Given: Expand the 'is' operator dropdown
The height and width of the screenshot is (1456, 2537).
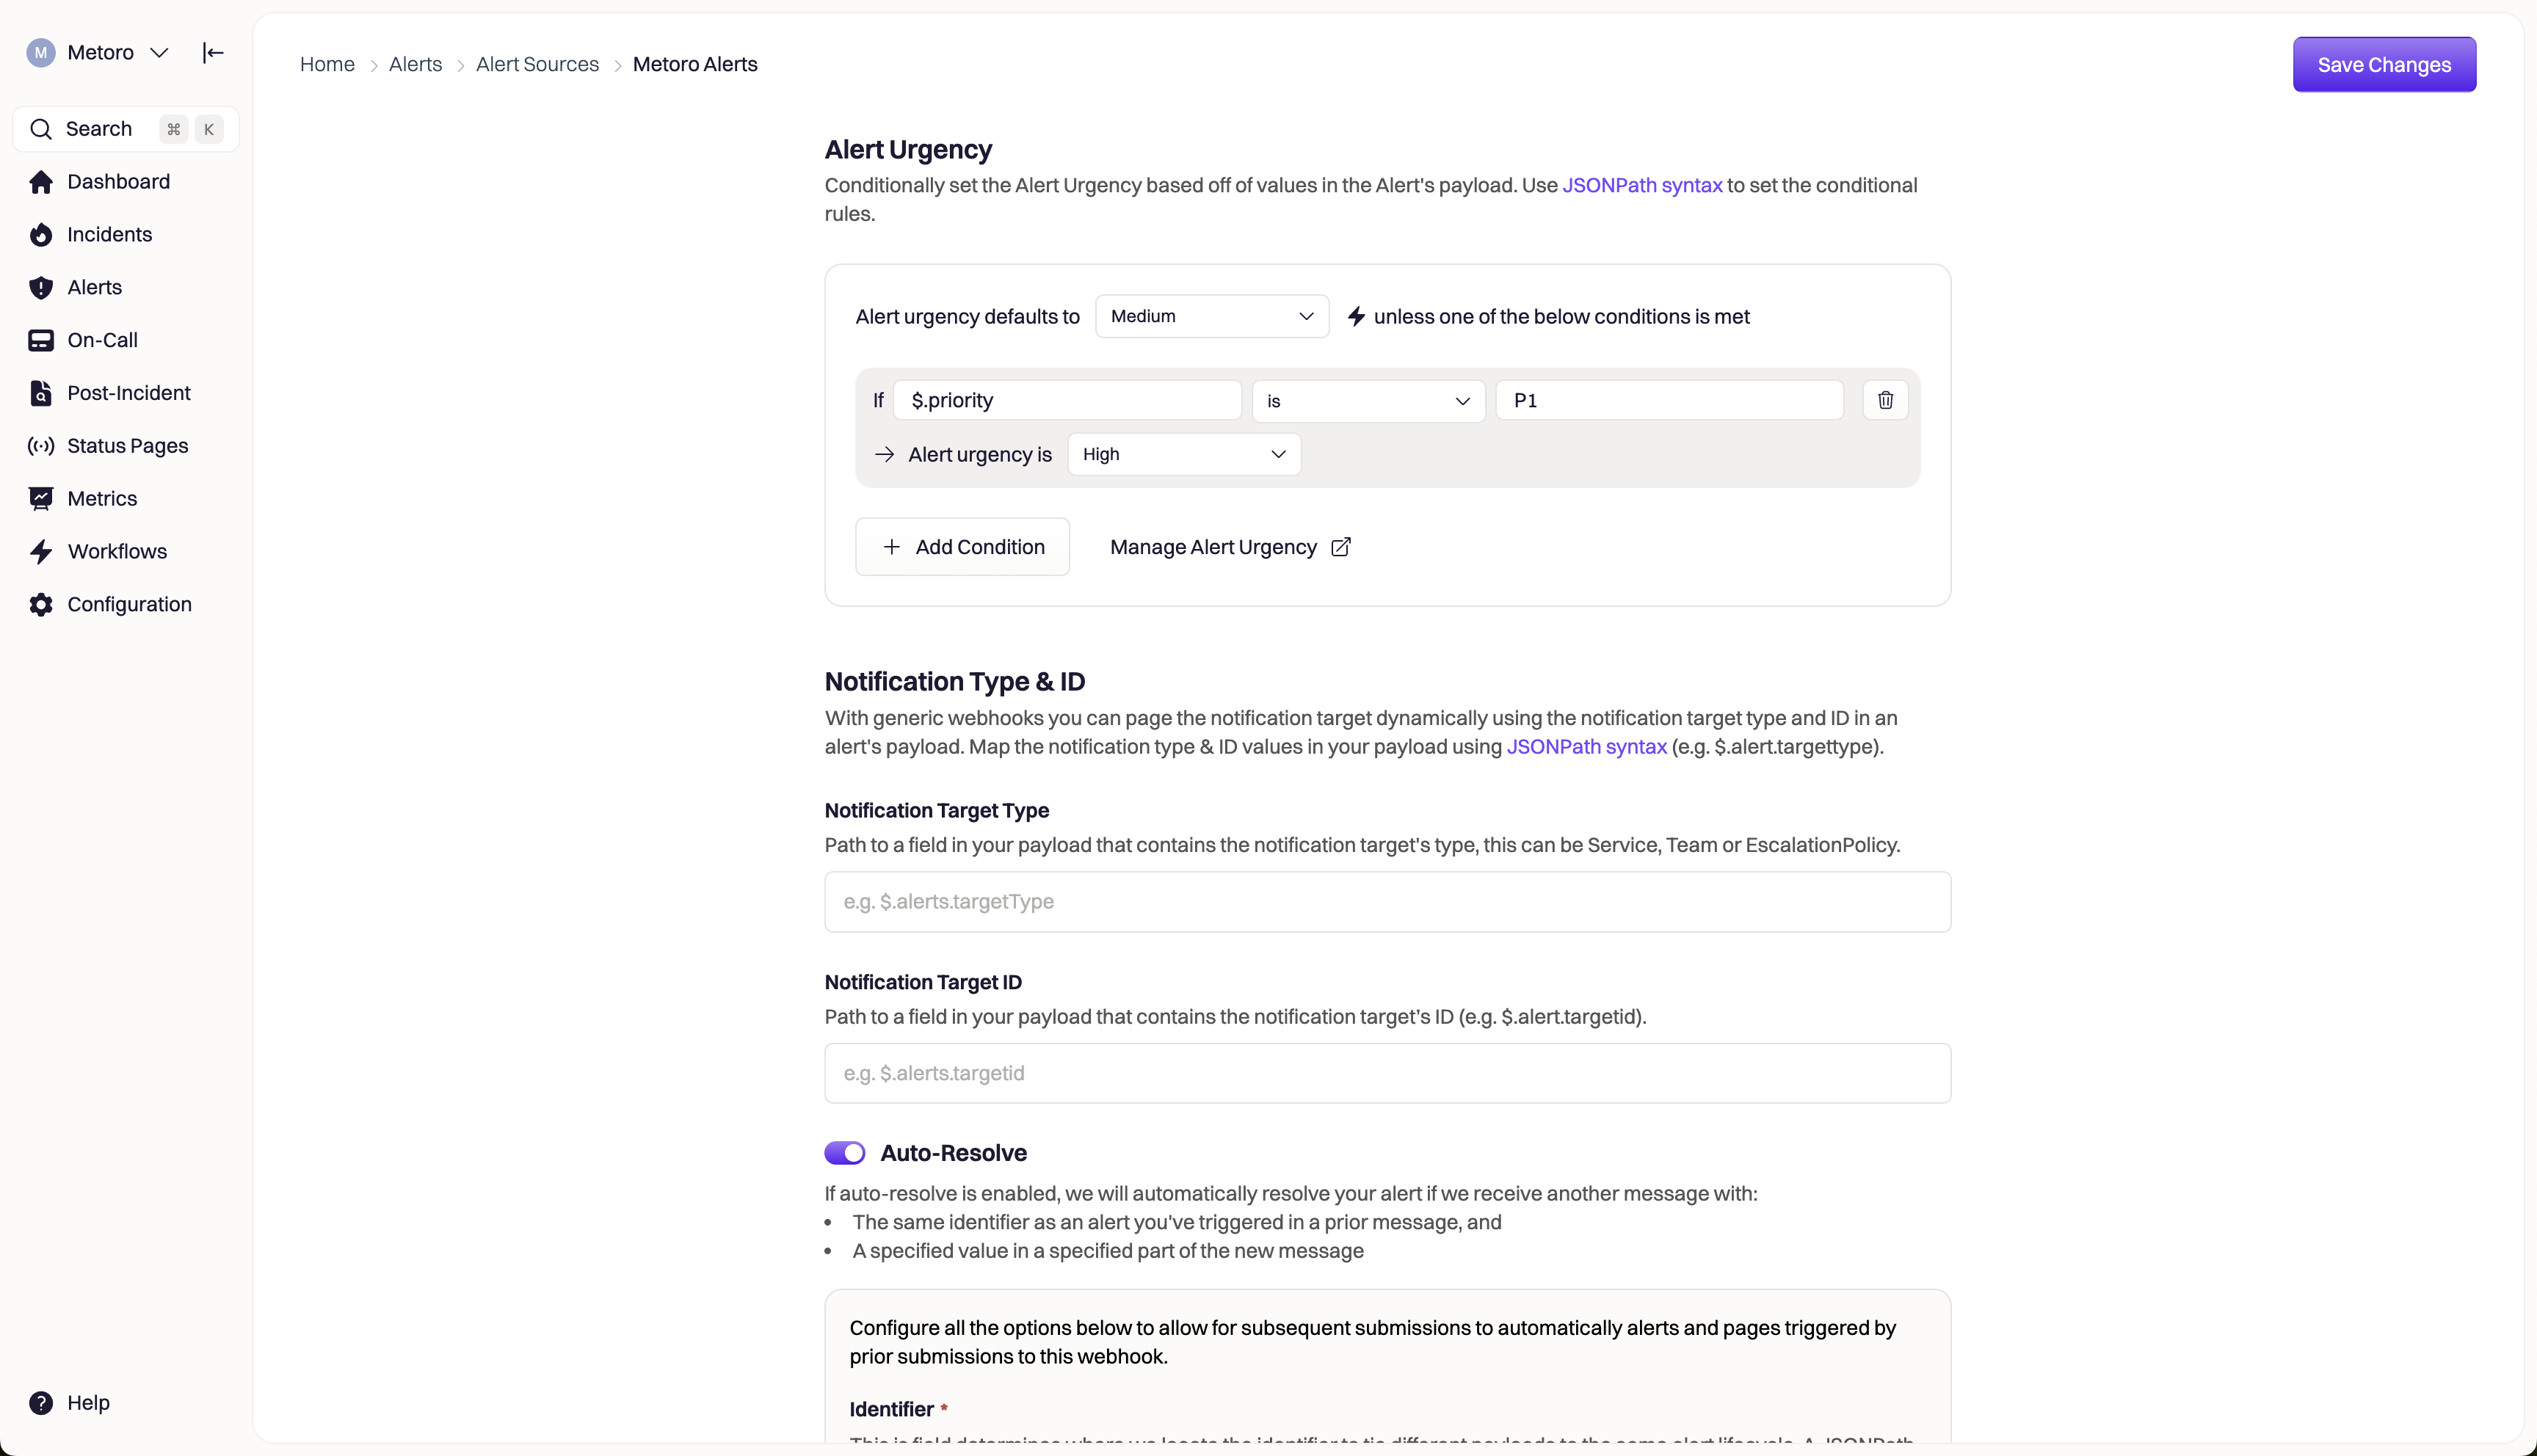Looking at the screenshot, I should pos(1367,401).
